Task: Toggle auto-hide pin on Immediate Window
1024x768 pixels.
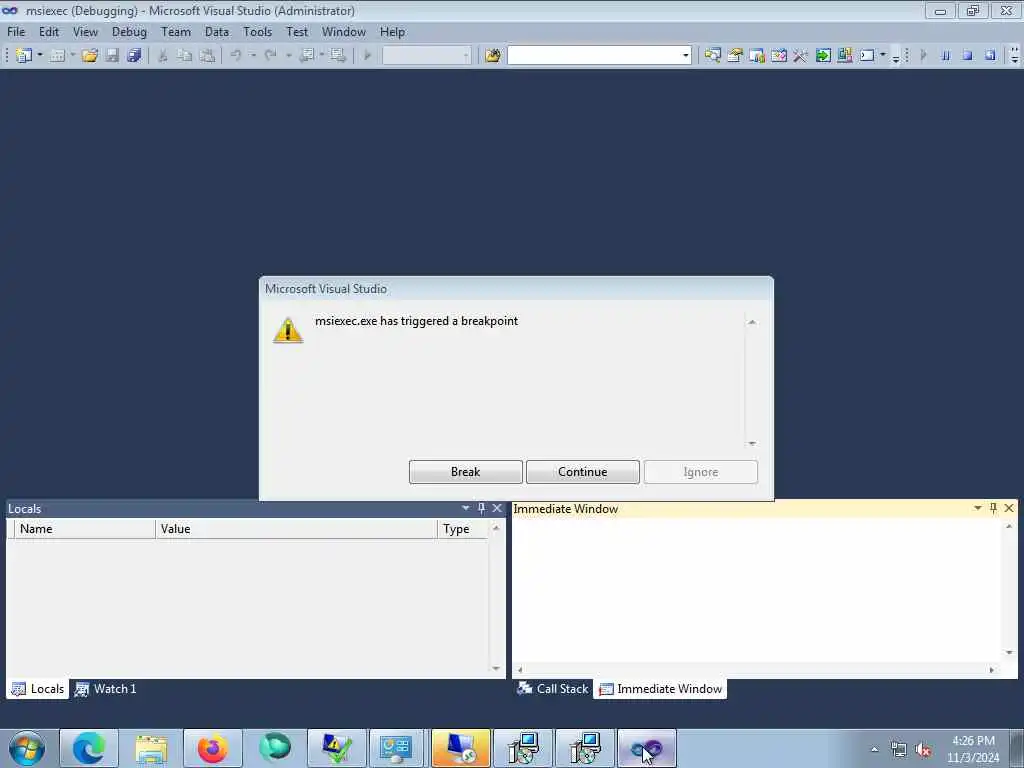Action: (993, 508)
